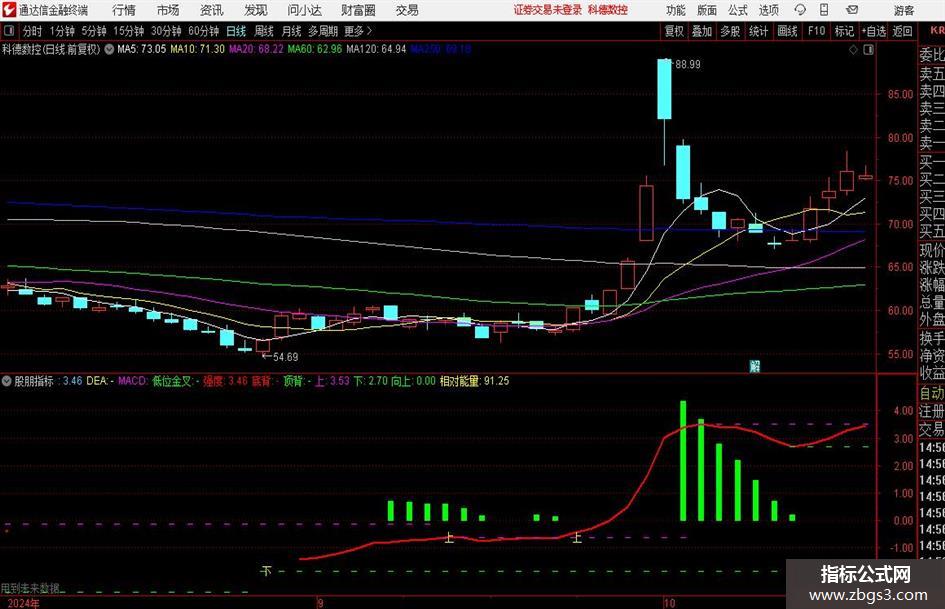945x609 pixels.
Task: Select the 15分钟 period
Action: pos(128,31)
